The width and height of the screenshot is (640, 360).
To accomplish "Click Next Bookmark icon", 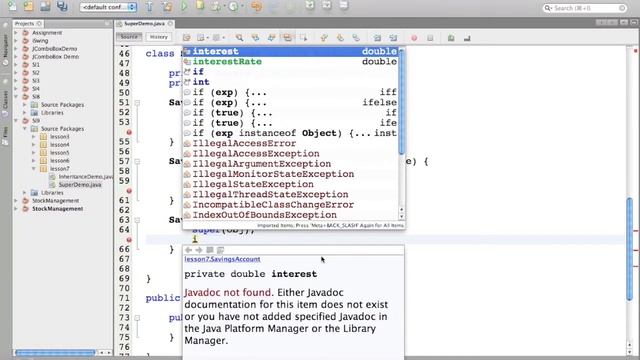I will coord(340,38).
